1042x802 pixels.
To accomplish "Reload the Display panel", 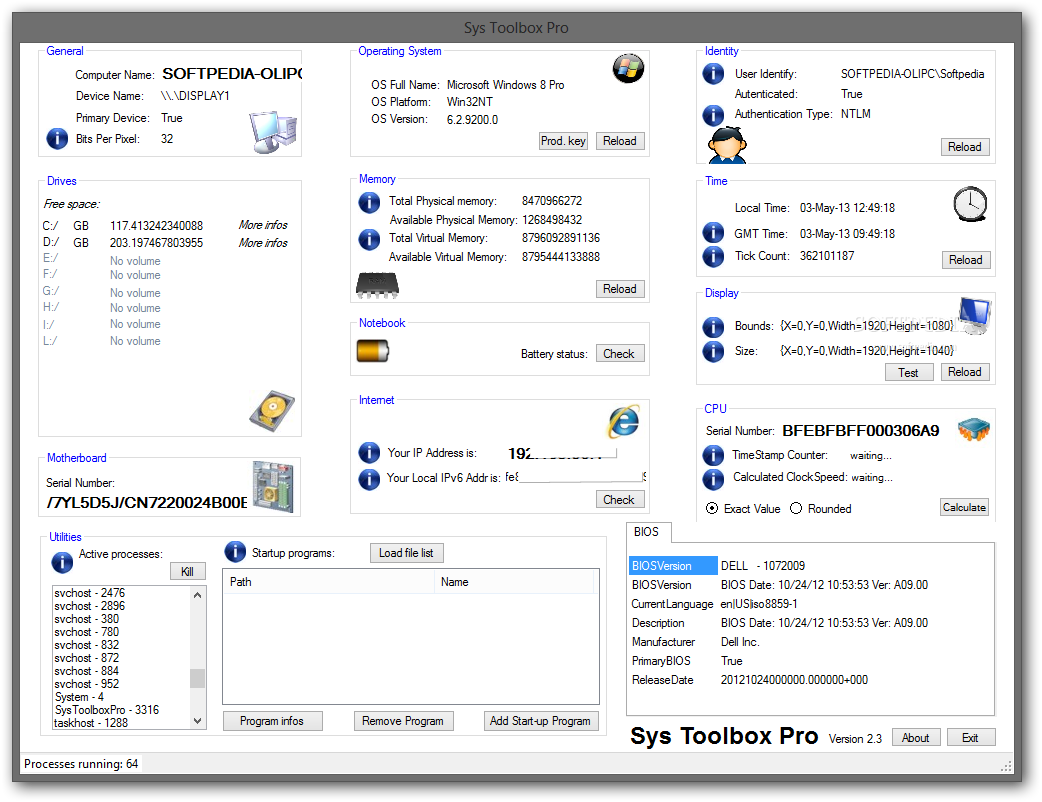I will click(x=965, y=372).
